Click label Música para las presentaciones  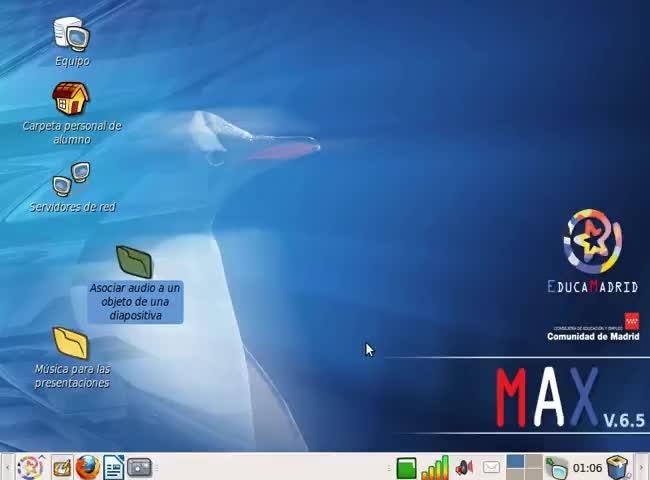(x=72, y=376)
